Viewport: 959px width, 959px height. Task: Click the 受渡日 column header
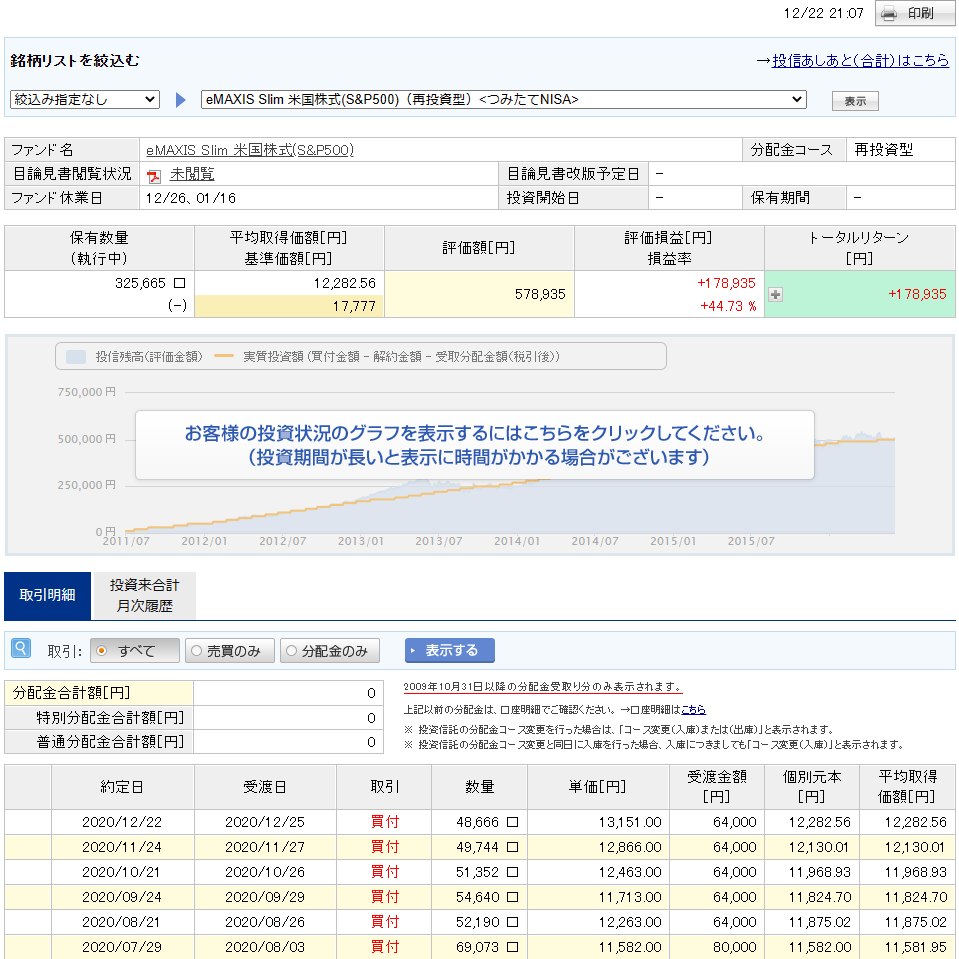265,787
